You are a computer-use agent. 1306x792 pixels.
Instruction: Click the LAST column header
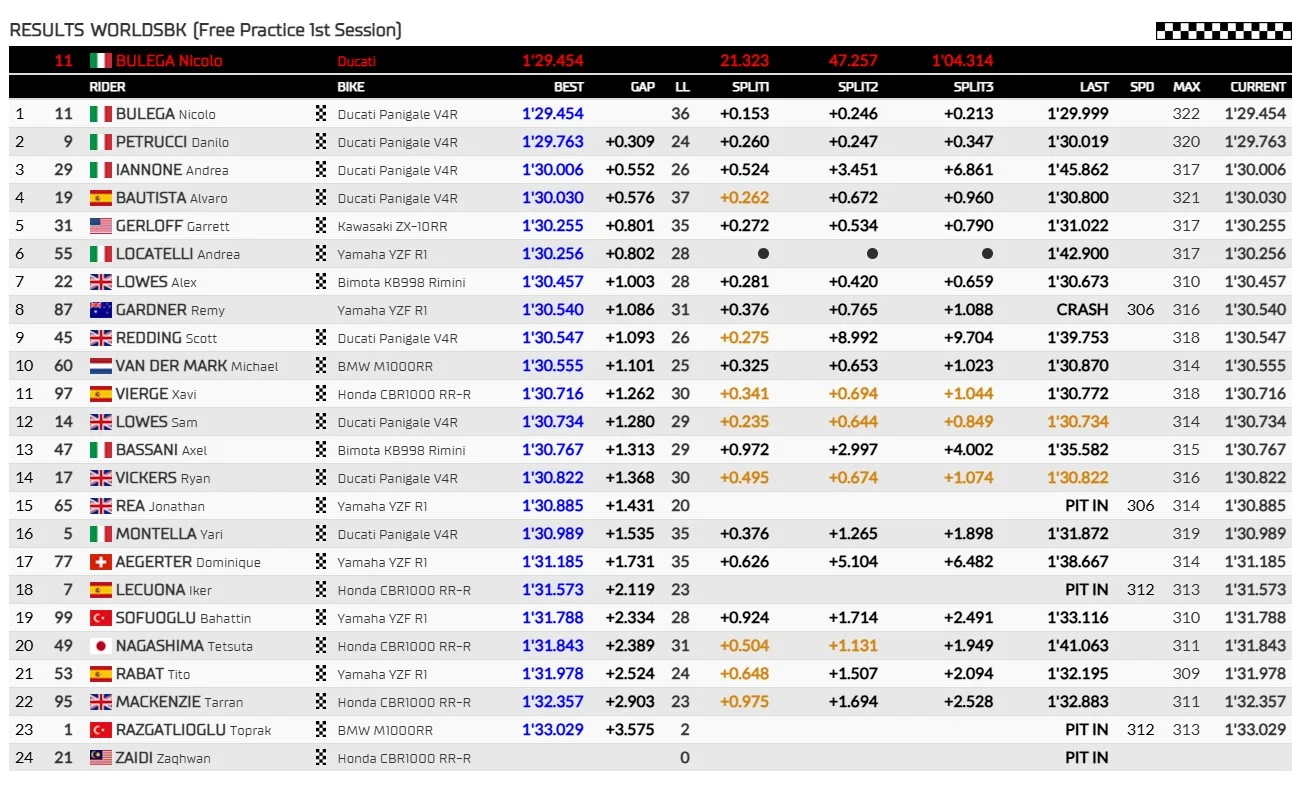click(1094, 87)
